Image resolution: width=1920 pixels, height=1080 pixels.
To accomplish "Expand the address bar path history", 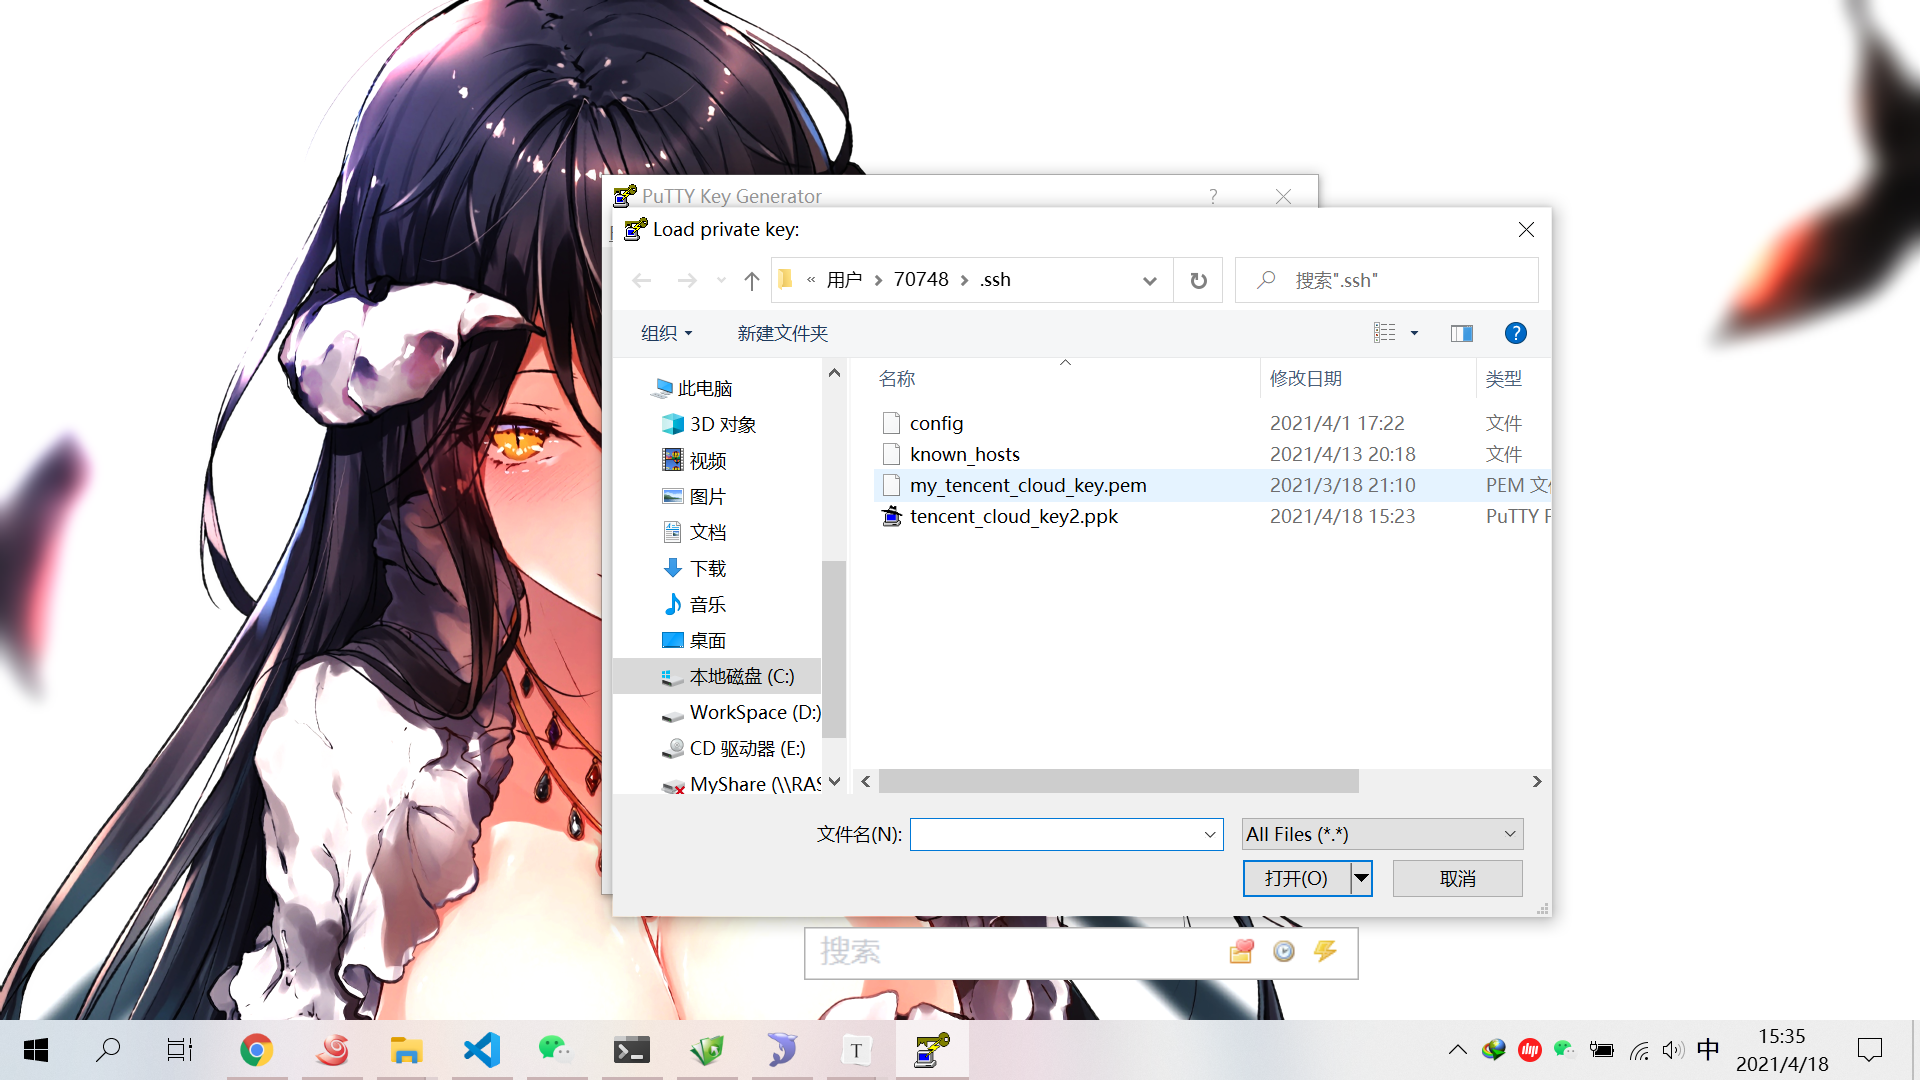I will (x=1150, y=281).
